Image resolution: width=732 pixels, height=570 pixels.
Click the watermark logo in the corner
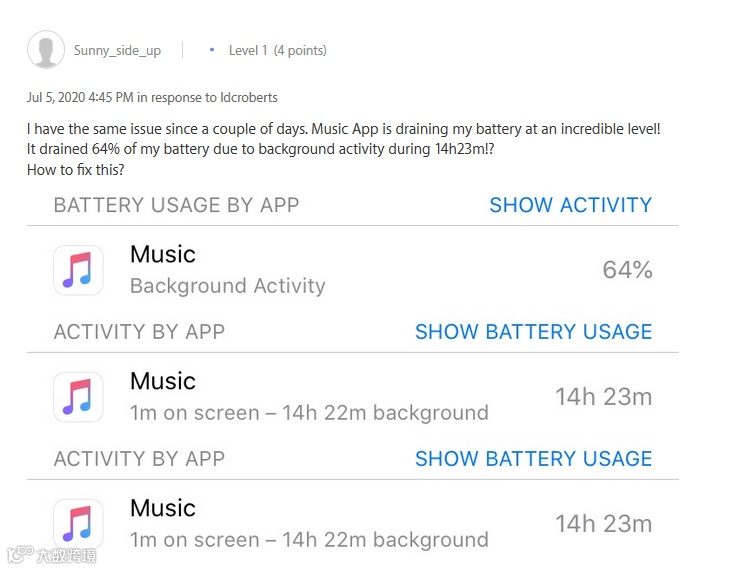tap(50, 555)
